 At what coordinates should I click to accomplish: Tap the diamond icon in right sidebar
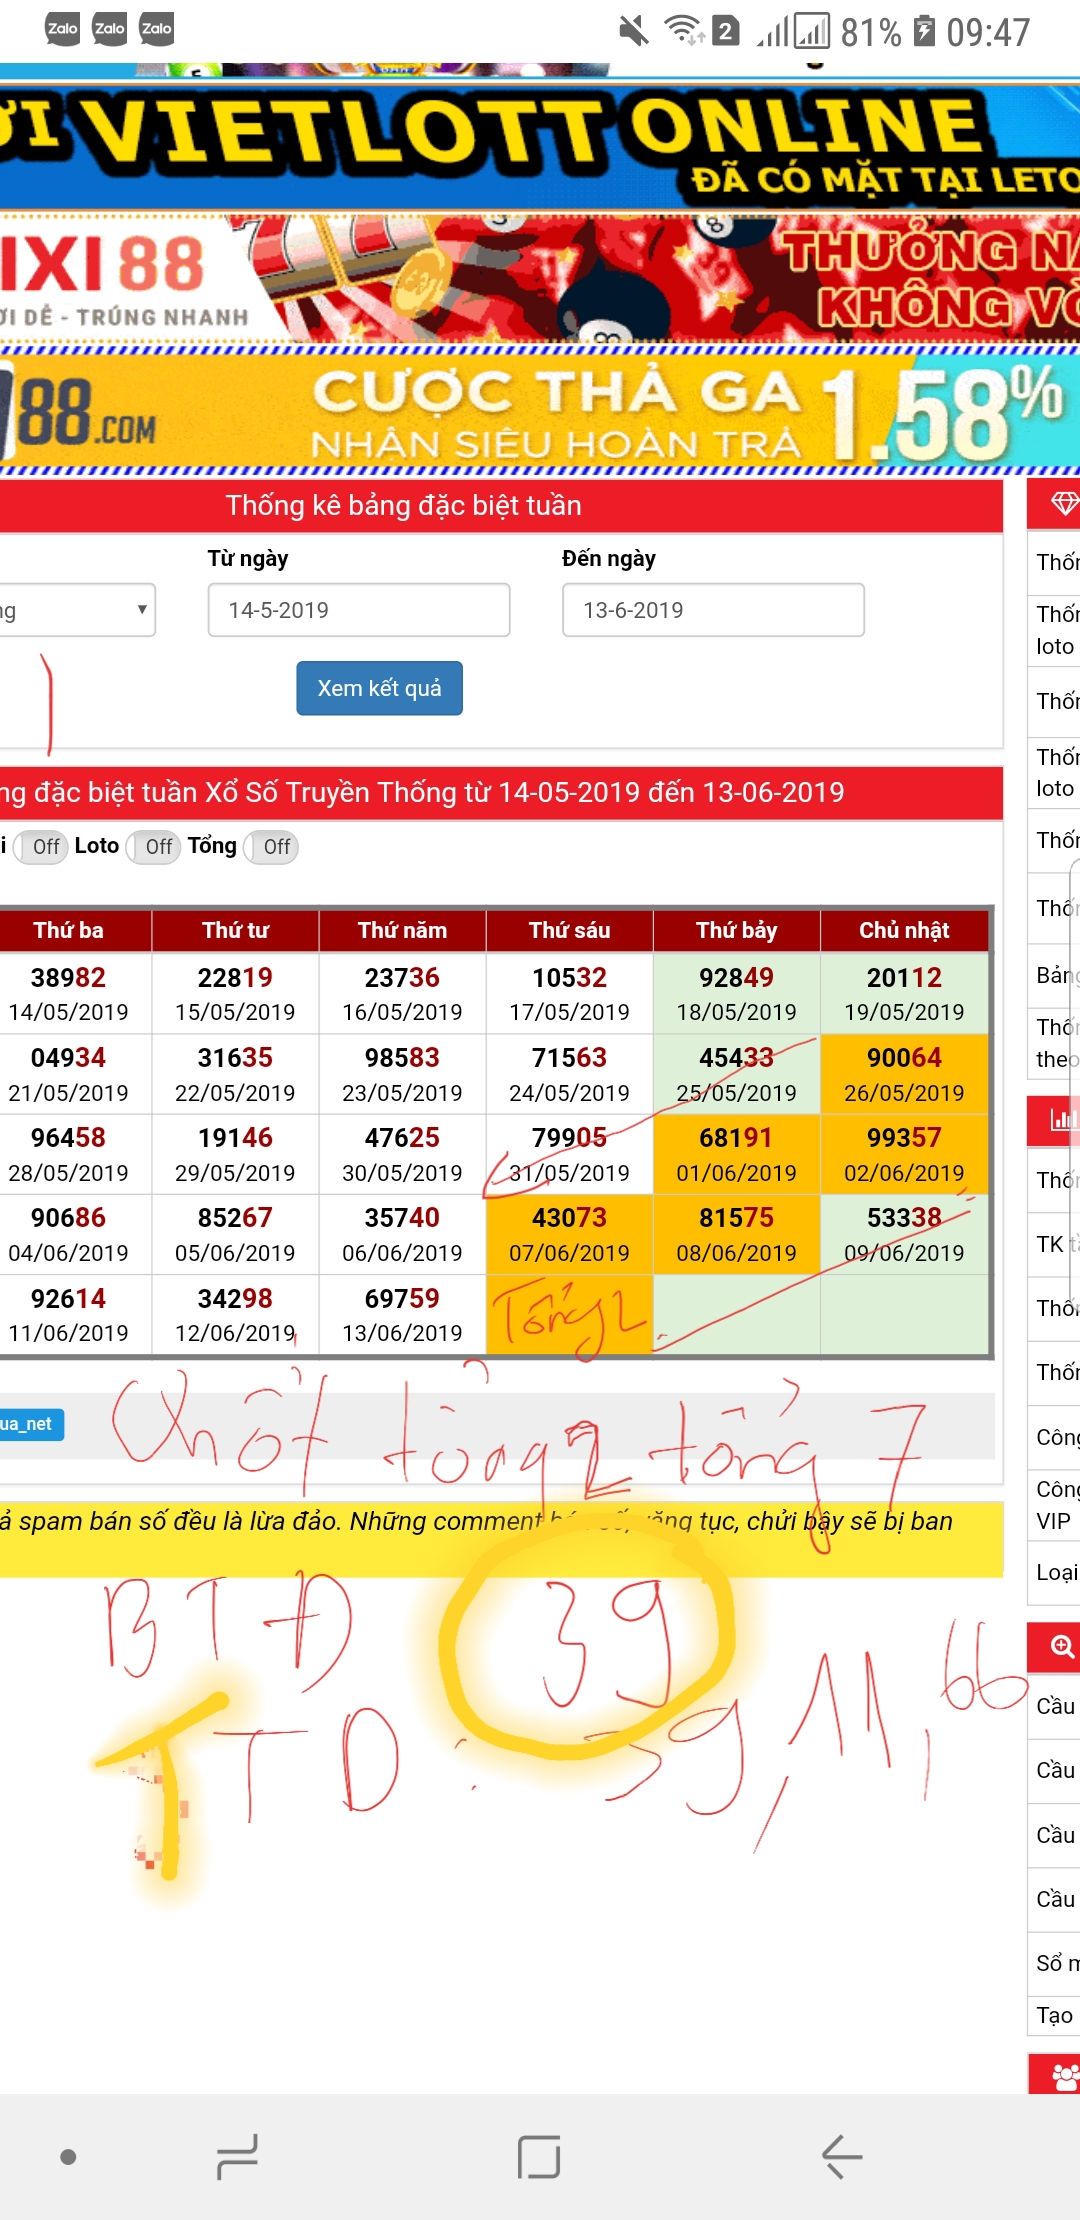[x=1063, y=504]
